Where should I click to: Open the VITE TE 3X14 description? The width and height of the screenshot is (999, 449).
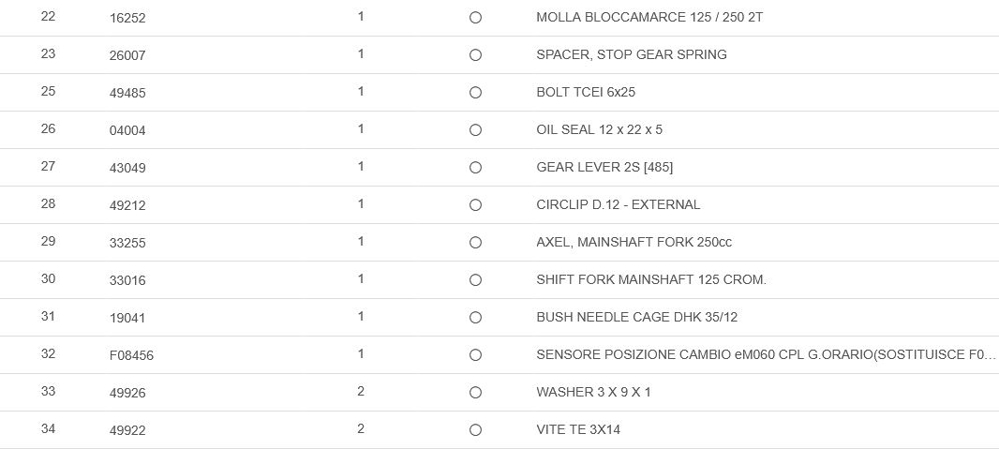click(578, 430)
